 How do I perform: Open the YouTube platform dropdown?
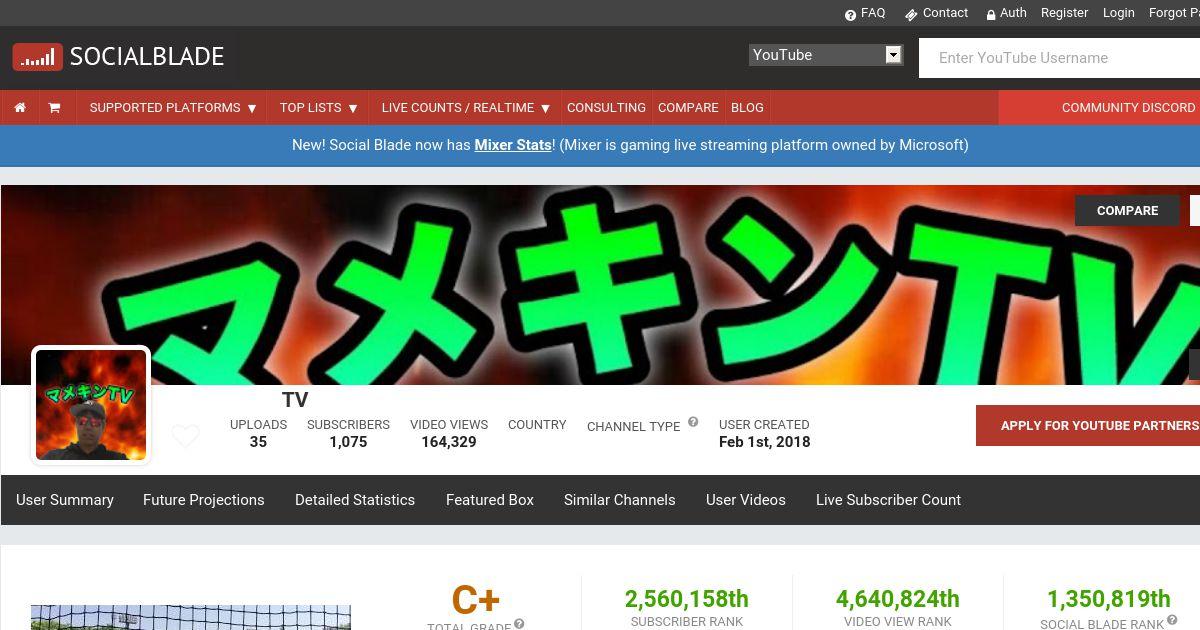(826, 55)
